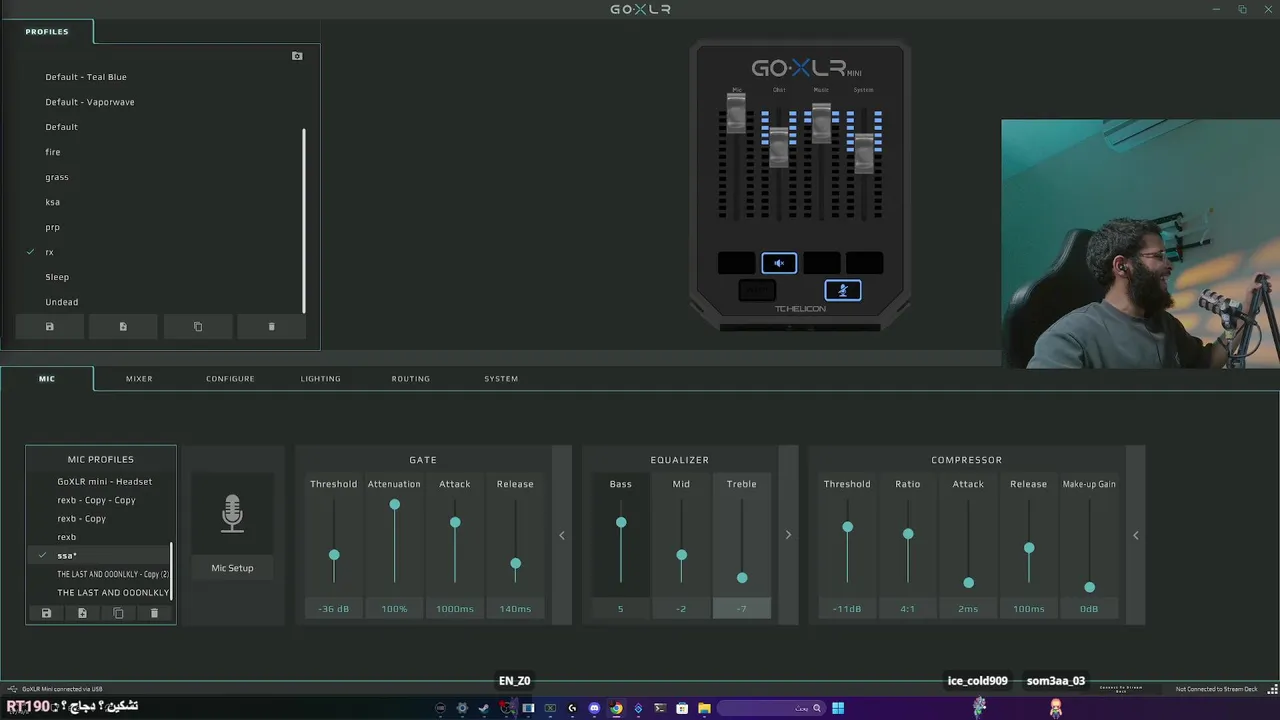This screenshot has height=720, width=1280.
Task: Click the Gate Attenuation slider handle
Action: point(395,505)
